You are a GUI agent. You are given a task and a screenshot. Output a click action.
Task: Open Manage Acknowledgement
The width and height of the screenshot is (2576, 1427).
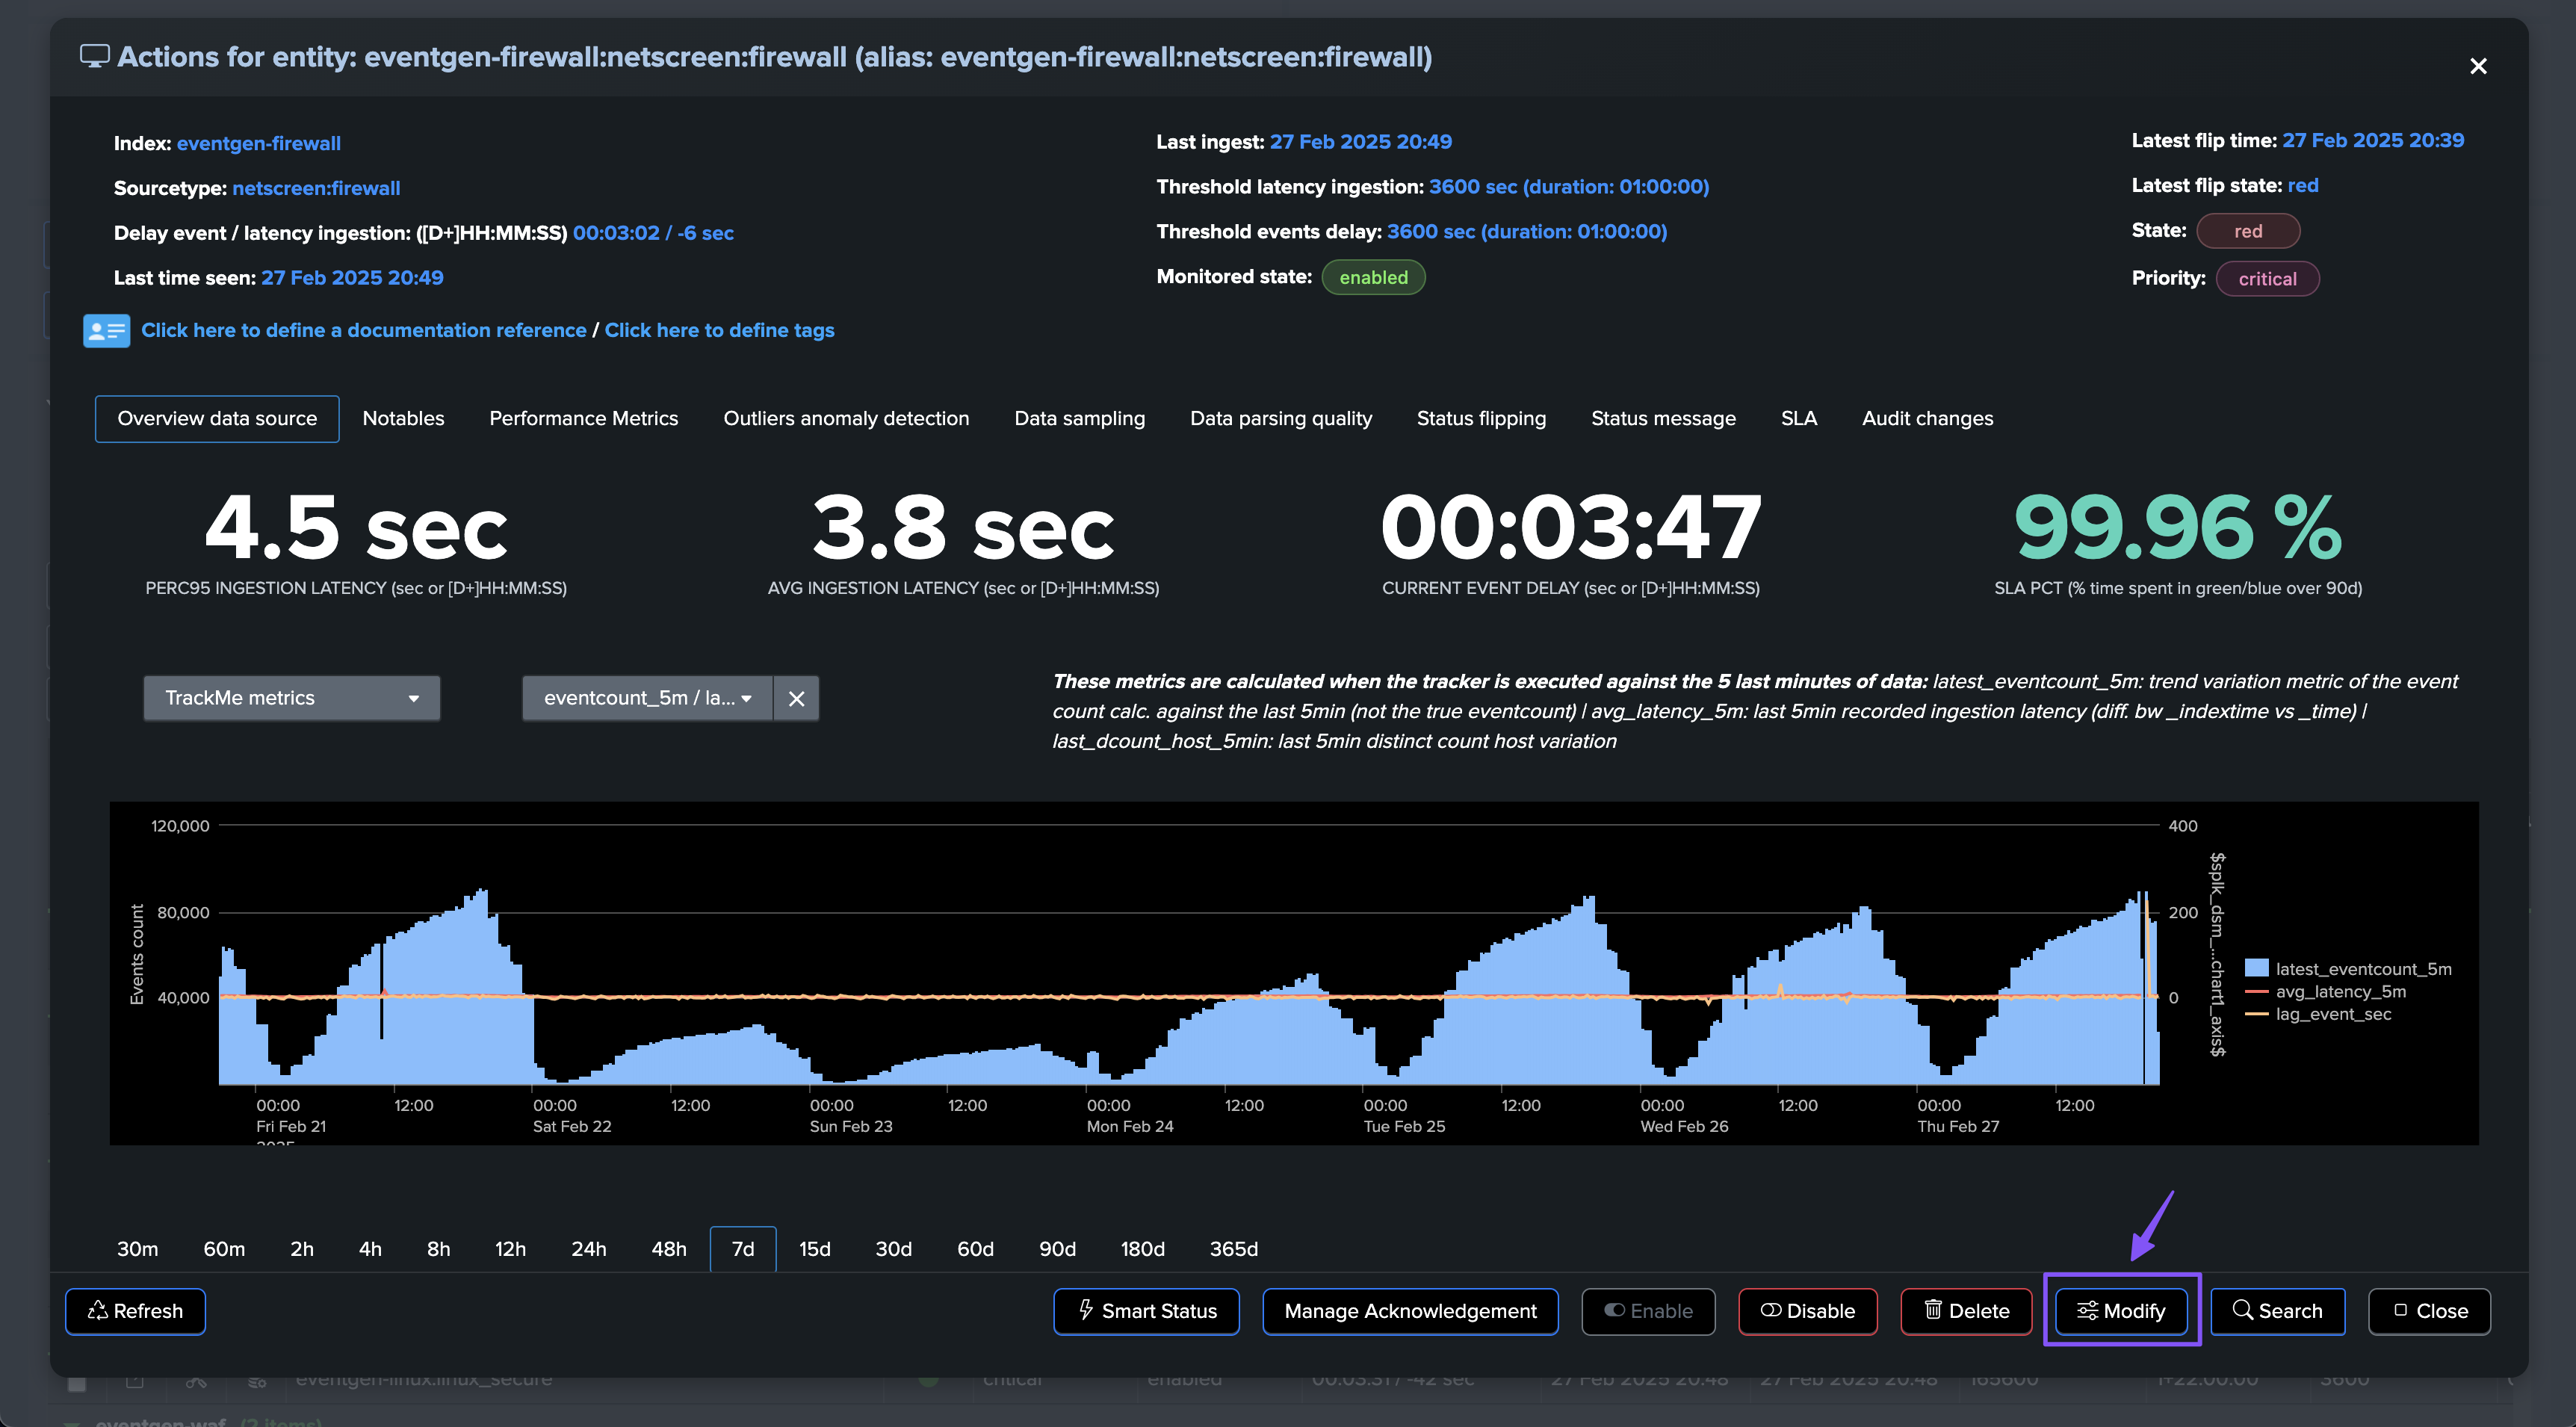click(x=1410, y=1311)
